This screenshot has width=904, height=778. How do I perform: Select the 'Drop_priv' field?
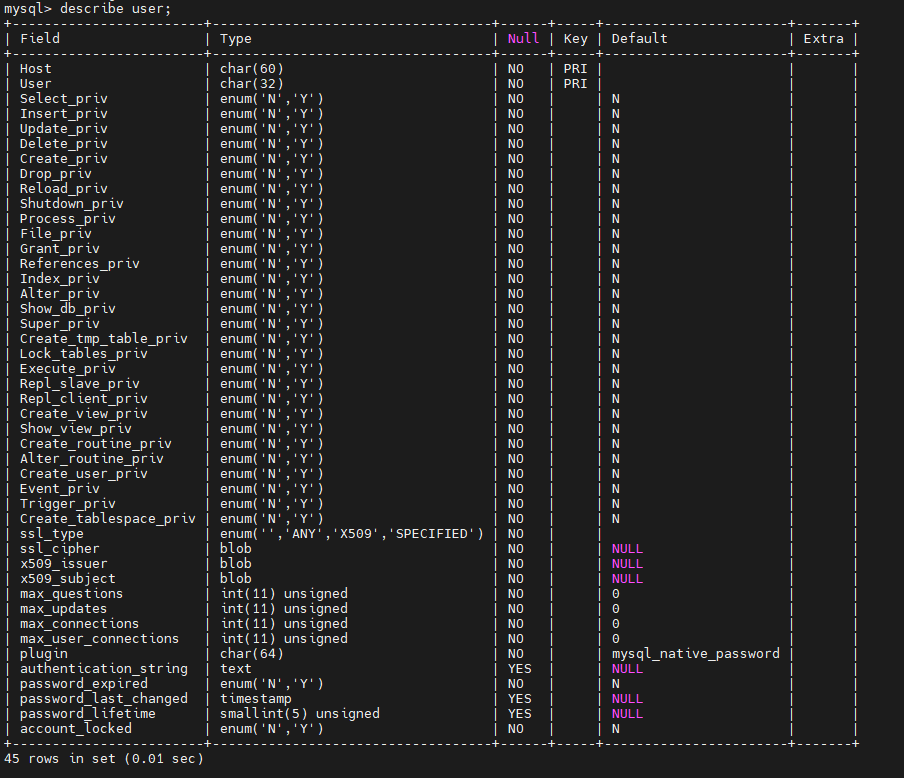coord(55,174)
